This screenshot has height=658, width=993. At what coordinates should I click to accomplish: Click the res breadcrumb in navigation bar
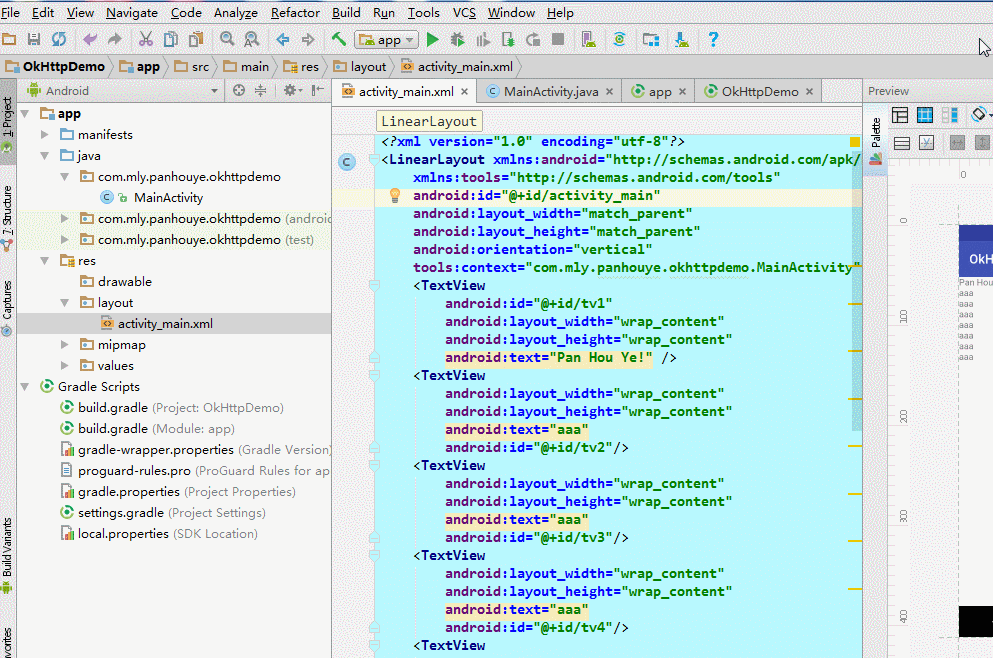pyautogui.click(x=309, y=67)
